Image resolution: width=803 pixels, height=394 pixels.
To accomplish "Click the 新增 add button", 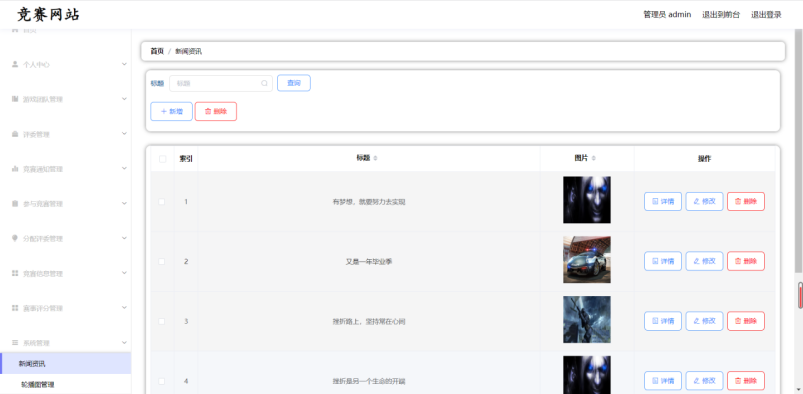I will (x=172, y=111).
